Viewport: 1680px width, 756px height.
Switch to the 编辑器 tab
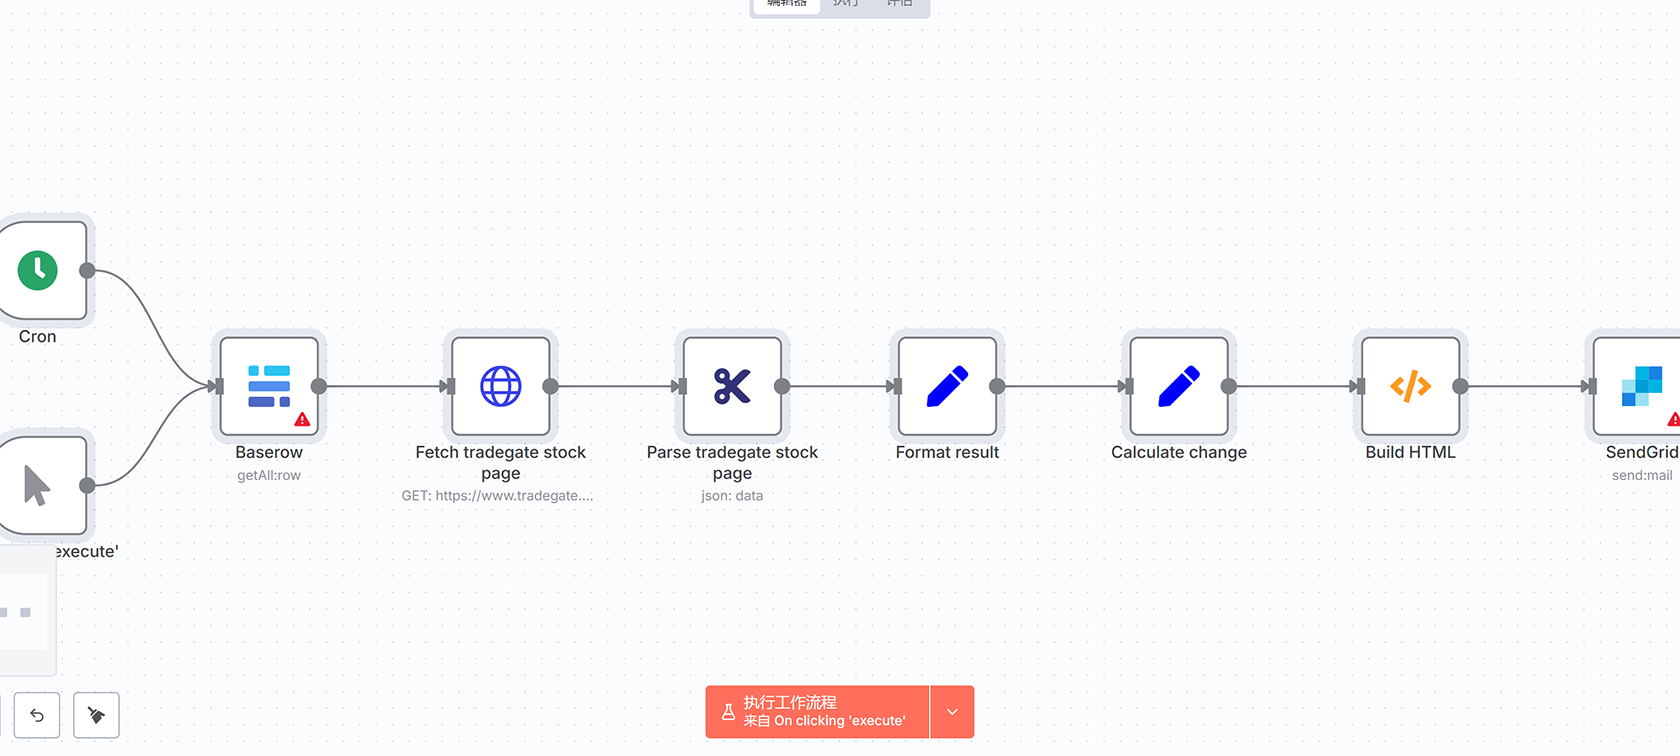tap(787, 4)
